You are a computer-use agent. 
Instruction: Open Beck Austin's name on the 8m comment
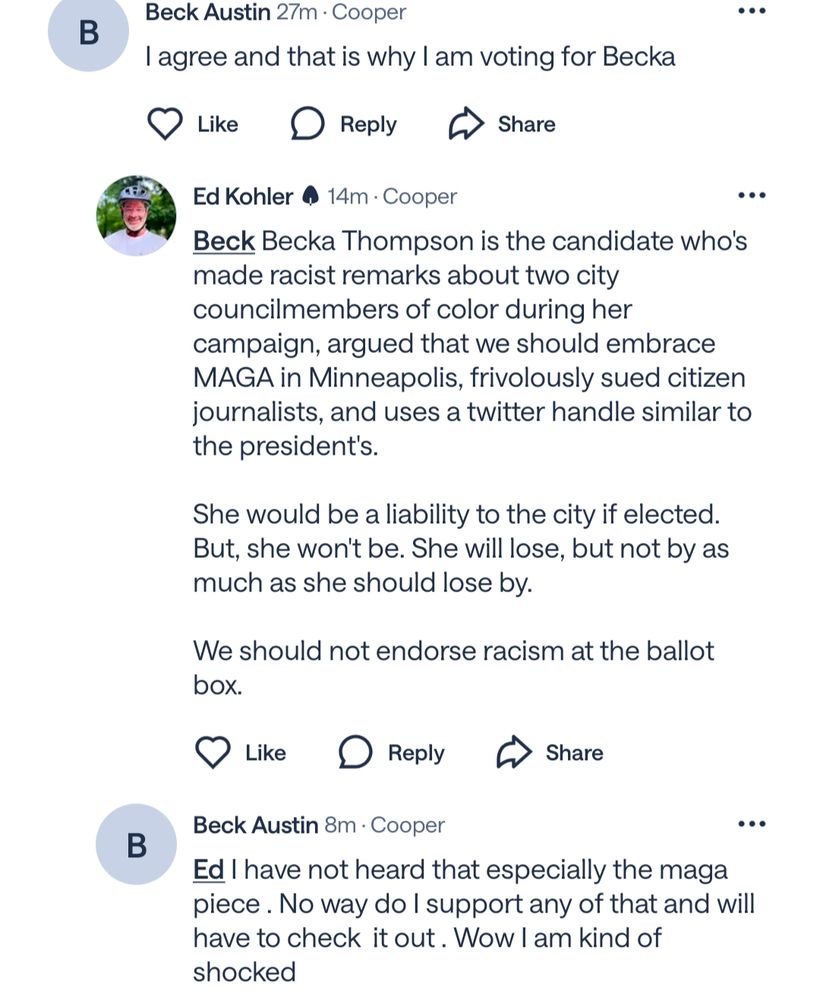[255, 825]
